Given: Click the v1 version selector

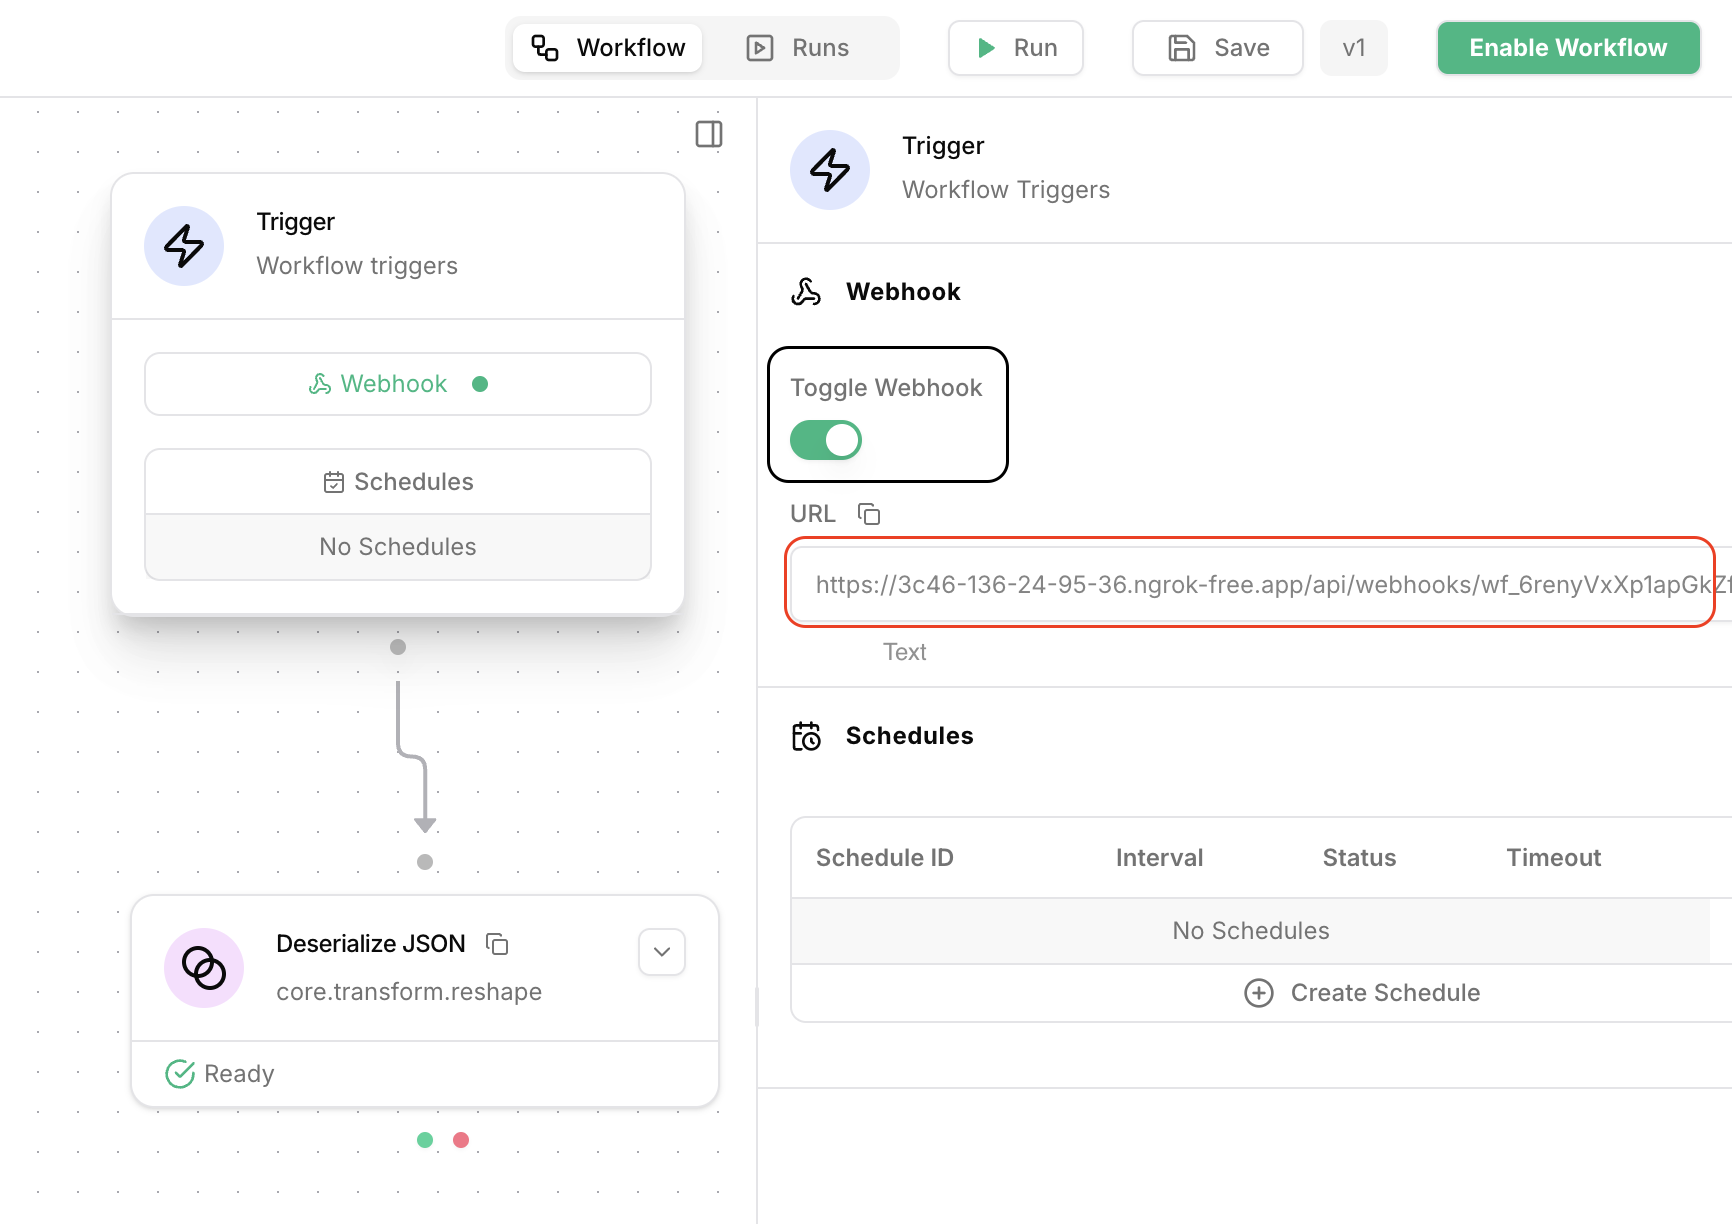Looking at the screenshot, I should click(x=1354, y=47).
